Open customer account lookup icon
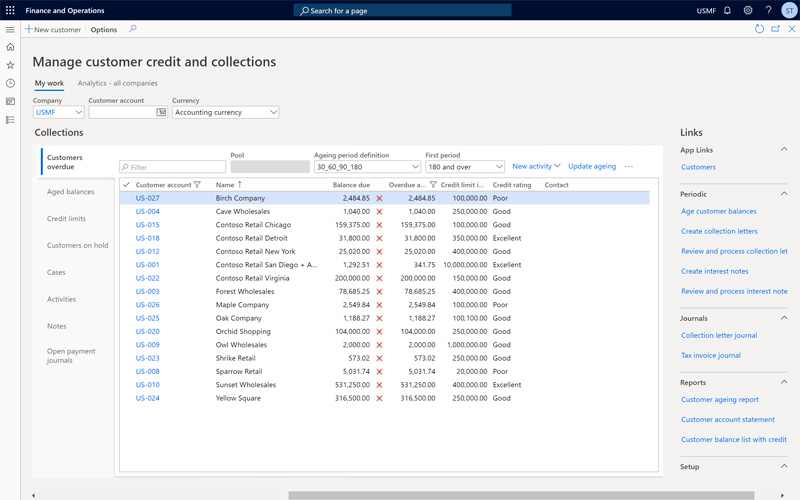The image size is (800, 500). pos(161,112)
